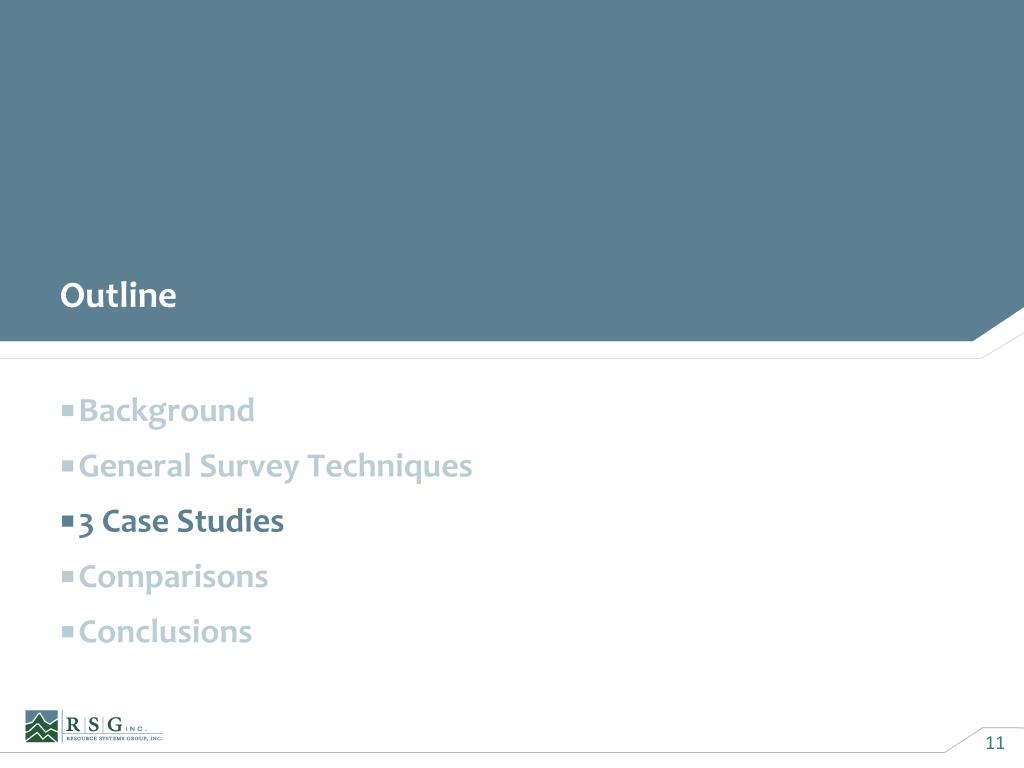The image size is (1024, 768).
Task: Click the letter G in the RSG logo
Action: [115, 724]
